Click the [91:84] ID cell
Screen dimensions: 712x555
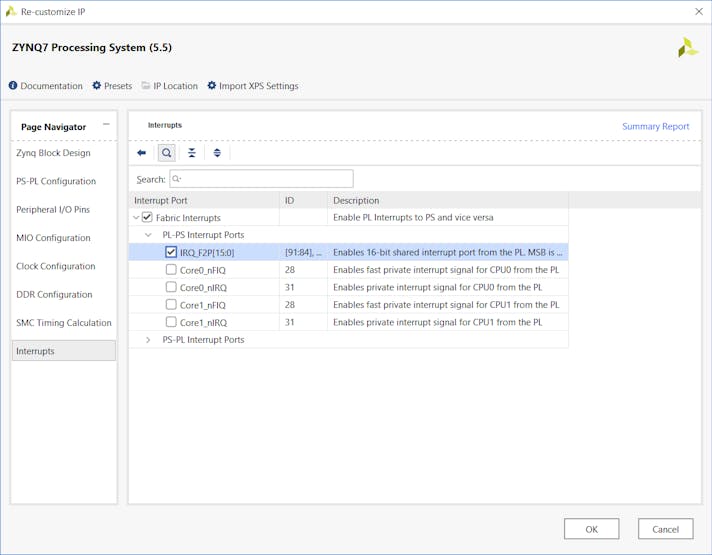coord(303,252)
